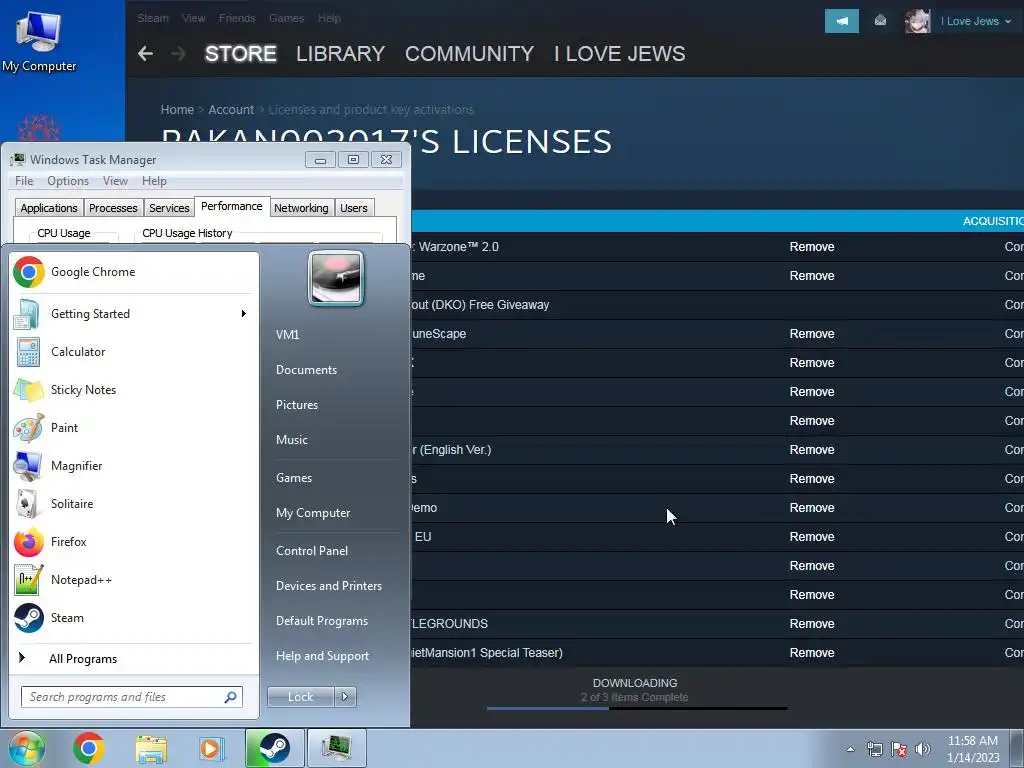Open Magnifier from the Start menu
The width and height of the screenshot is (1024, 768).
[133, 466]
